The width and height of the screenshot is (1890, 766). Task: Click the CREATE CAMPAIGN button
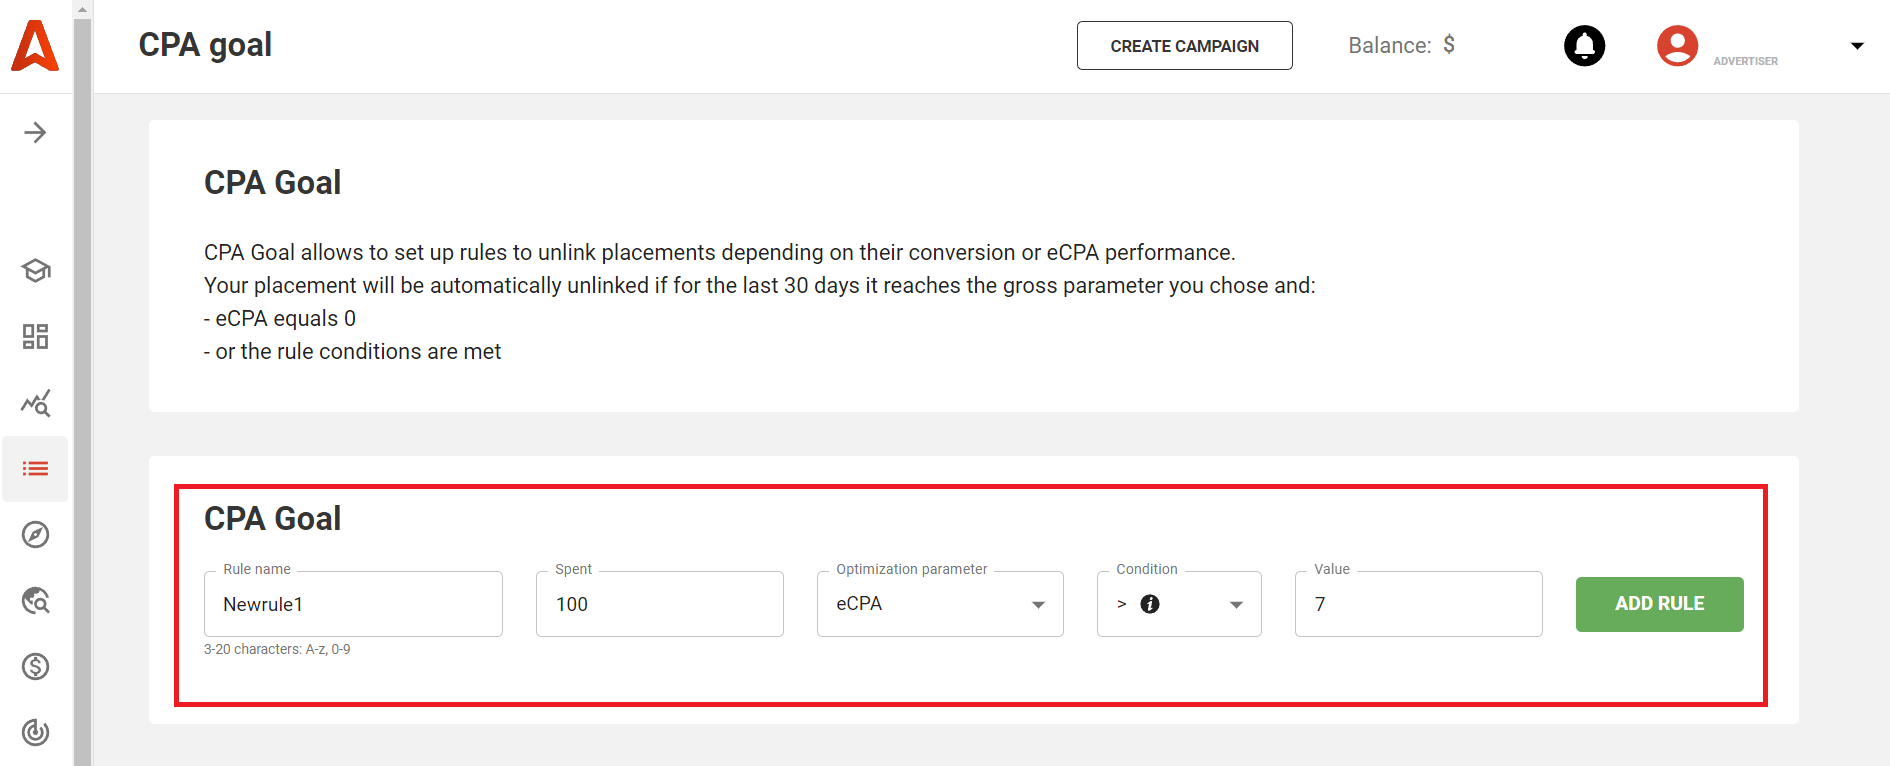point(1184,45)
